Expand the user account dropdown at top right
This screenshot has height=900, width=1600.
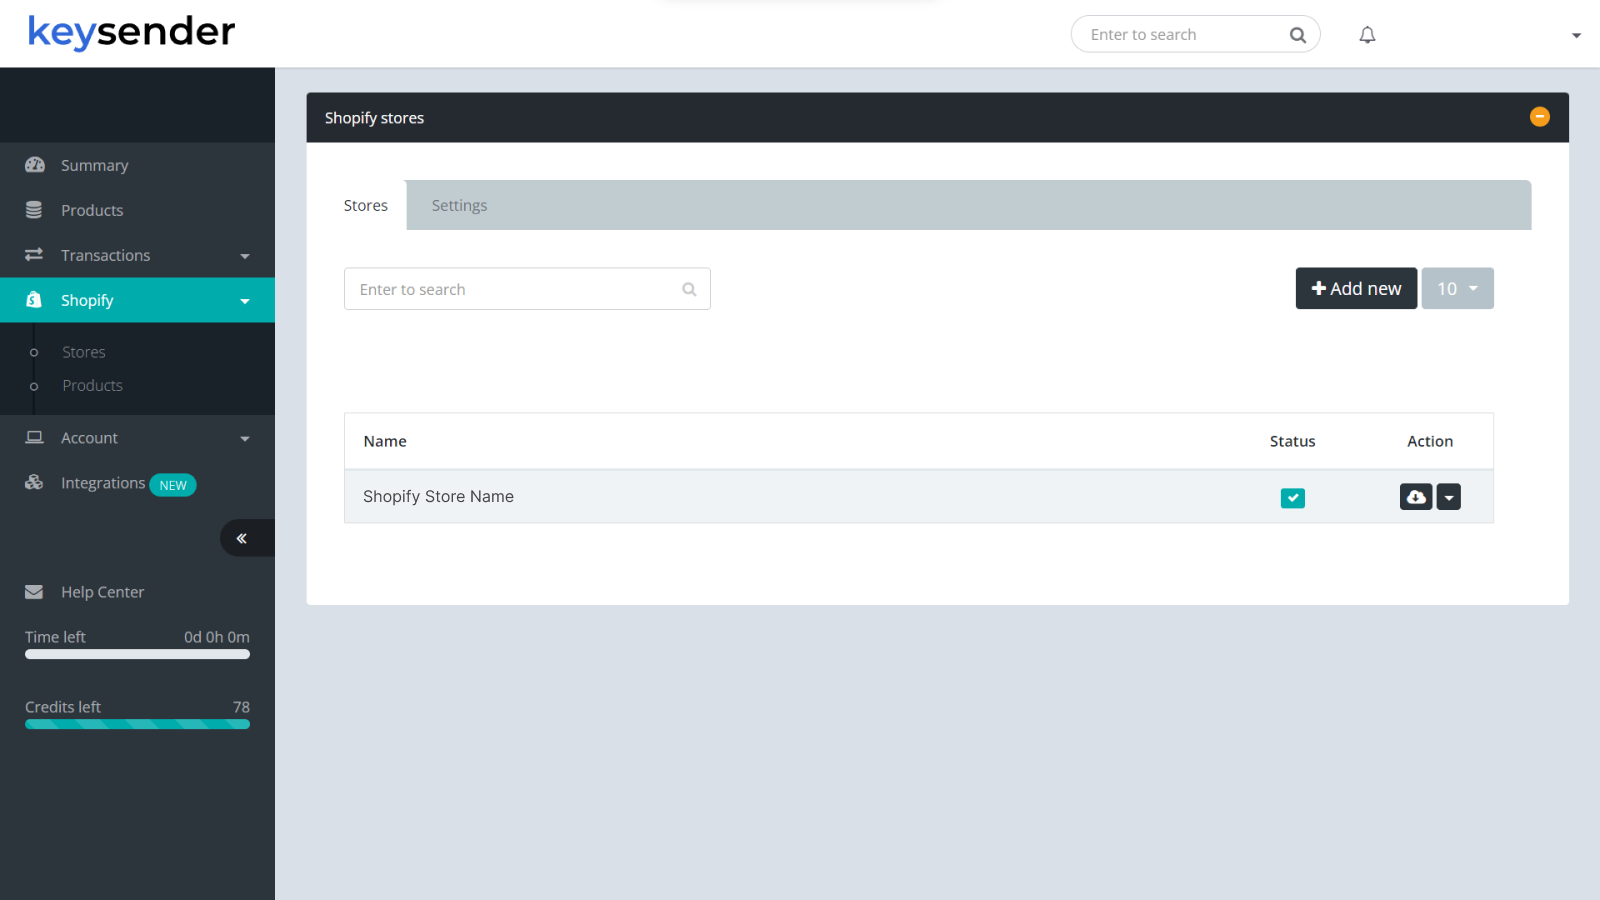1575,34
